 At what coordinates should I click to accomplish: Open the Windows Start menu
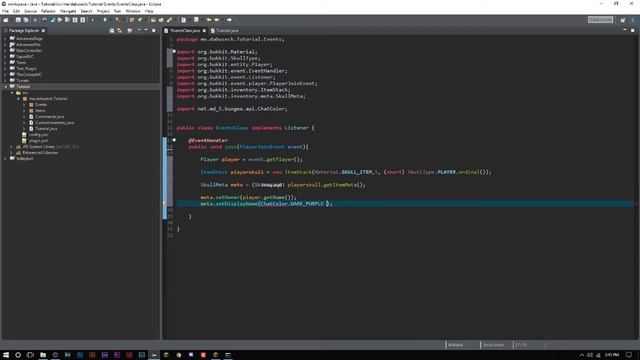pyautogui.click(x=6, y=355)
